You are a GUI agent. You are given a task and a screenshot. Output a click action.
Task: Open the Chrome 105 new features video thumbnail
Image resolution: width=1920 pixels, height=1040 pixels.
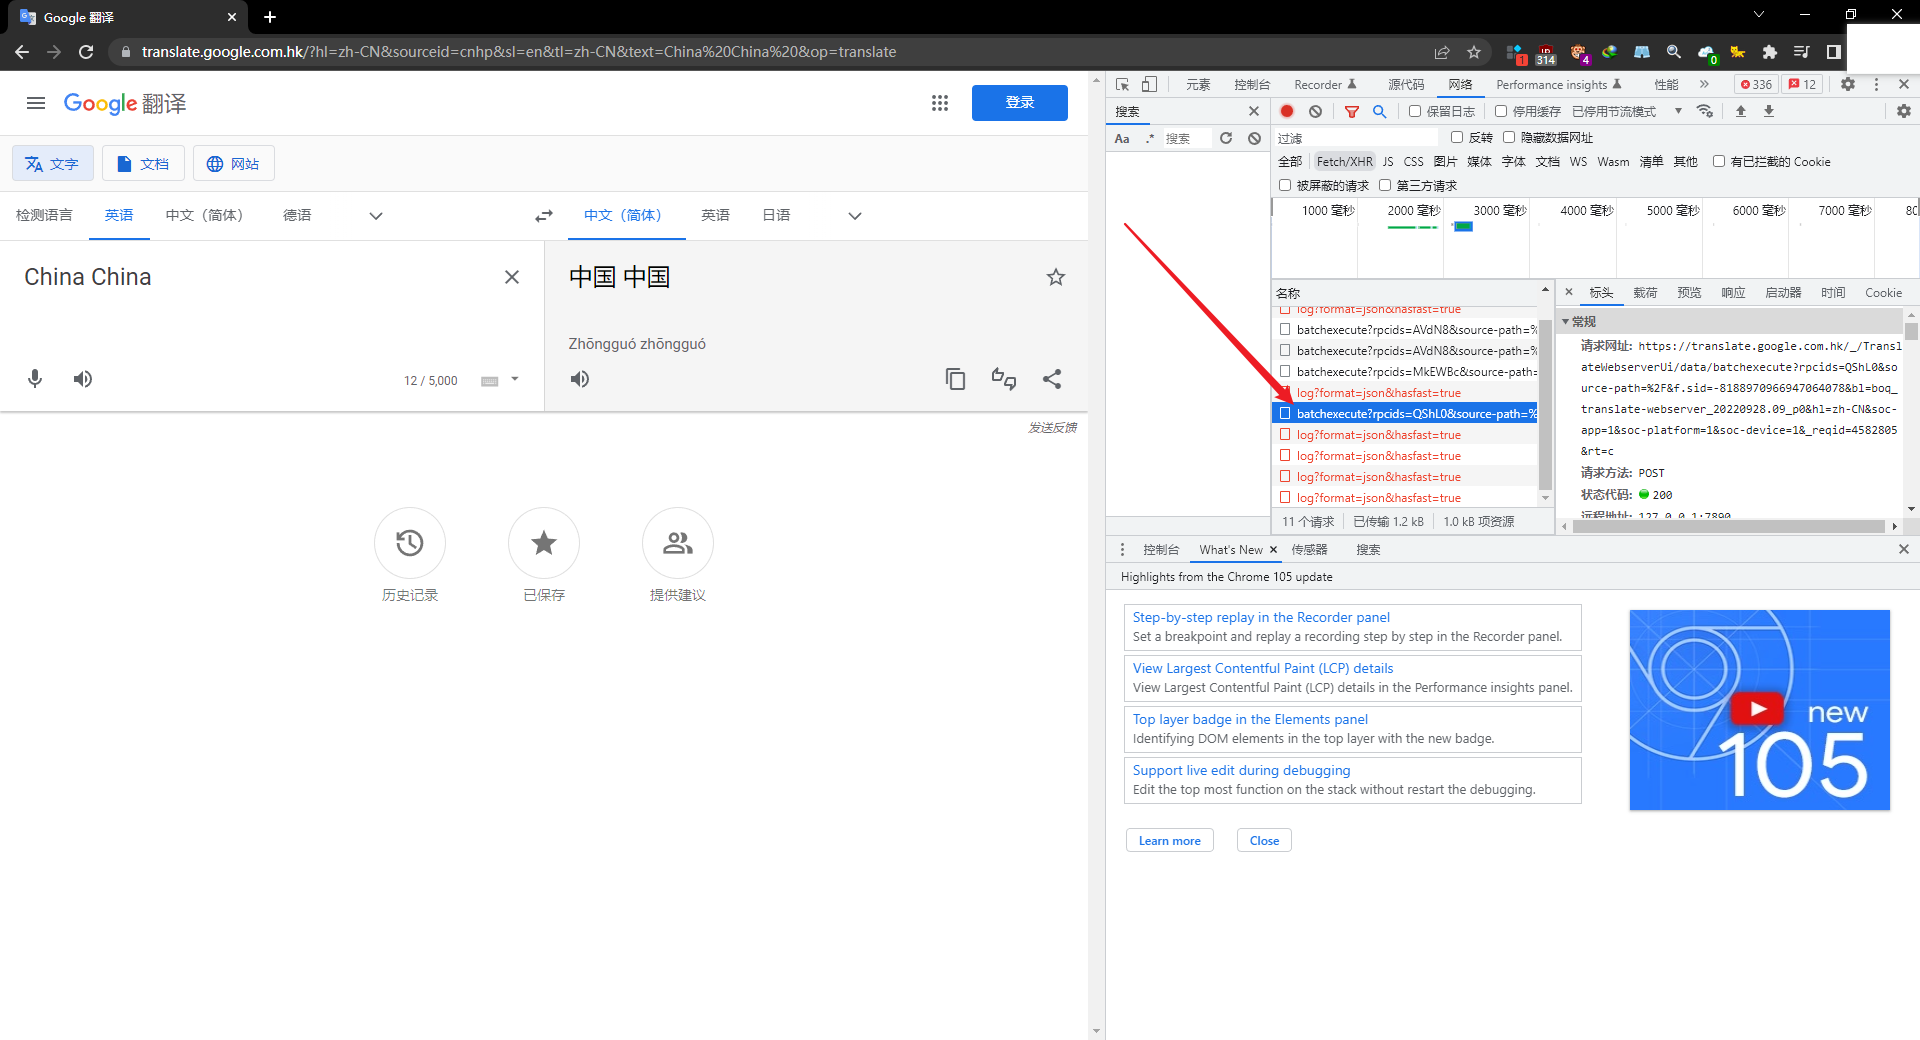click(x=1759, y=710)
